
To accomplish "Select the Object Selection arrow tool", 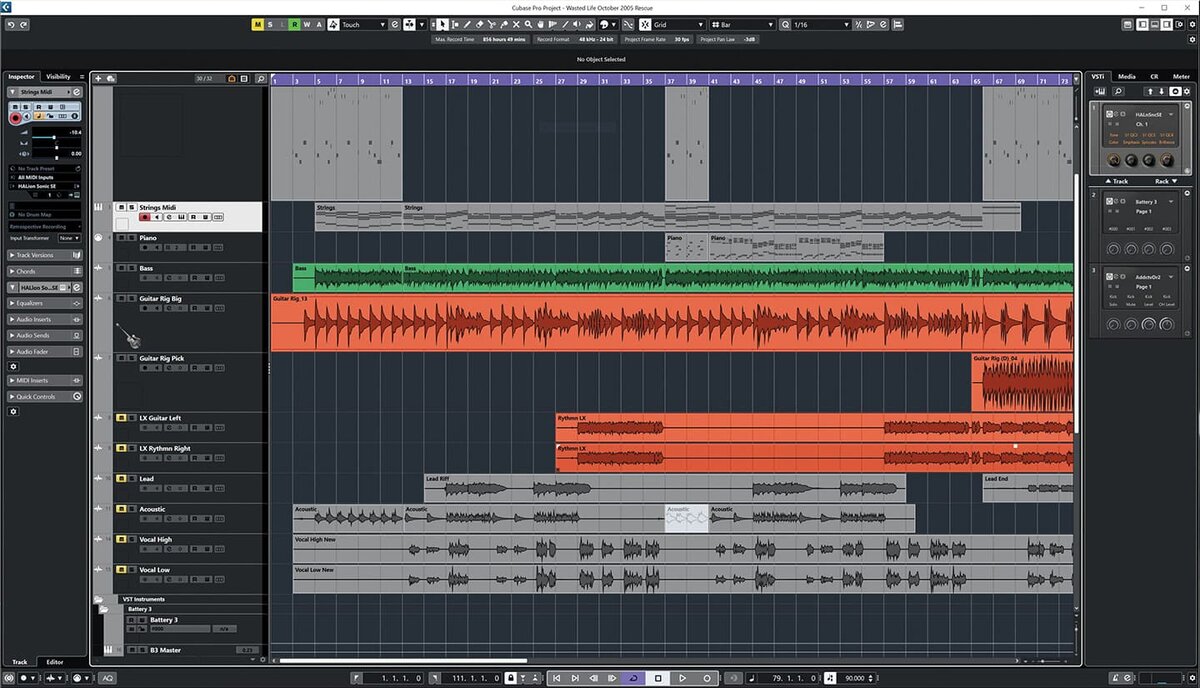I will coord(442,24).
